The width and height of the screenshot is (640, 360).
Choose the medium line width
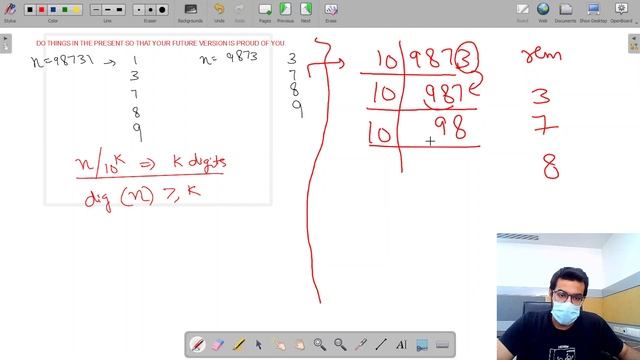[x=107, y=9]
